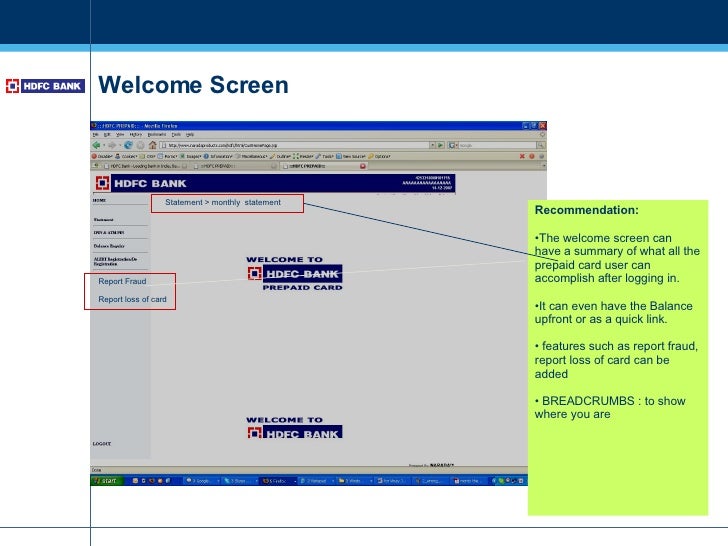Click the Google search engine icon
This screenshot has width=728, height=546.
pyautogui.click(x=451, y=145)
